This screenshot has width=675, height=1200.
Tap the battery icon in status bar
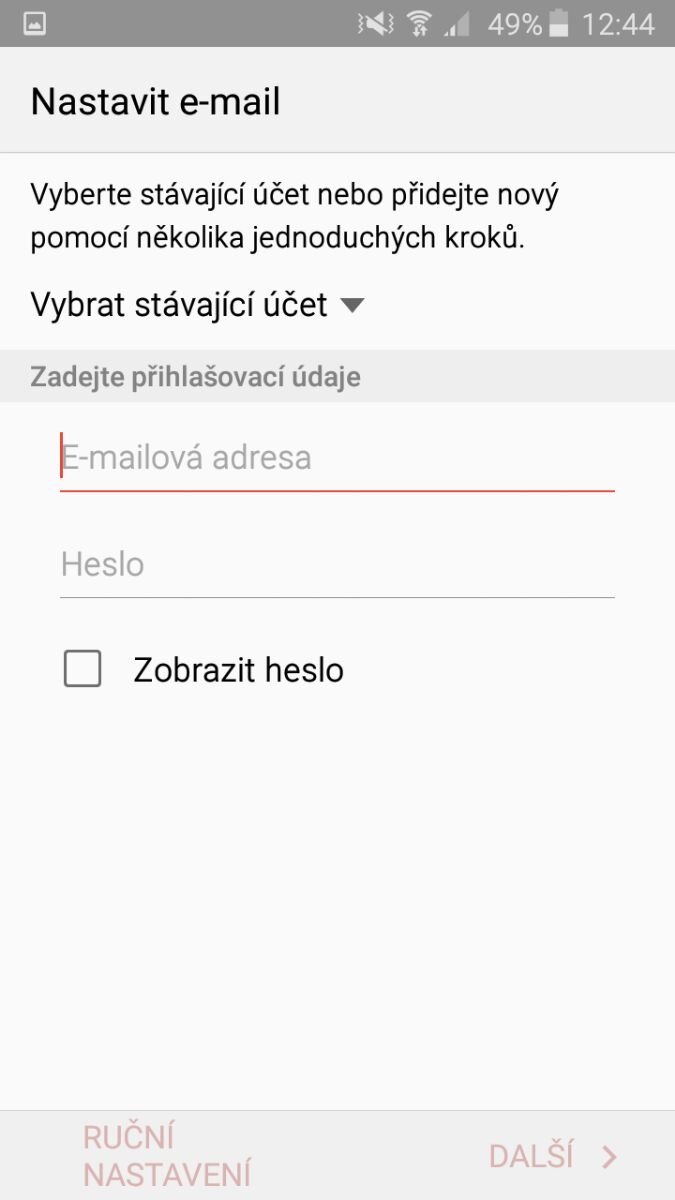(x=559, y=24)
